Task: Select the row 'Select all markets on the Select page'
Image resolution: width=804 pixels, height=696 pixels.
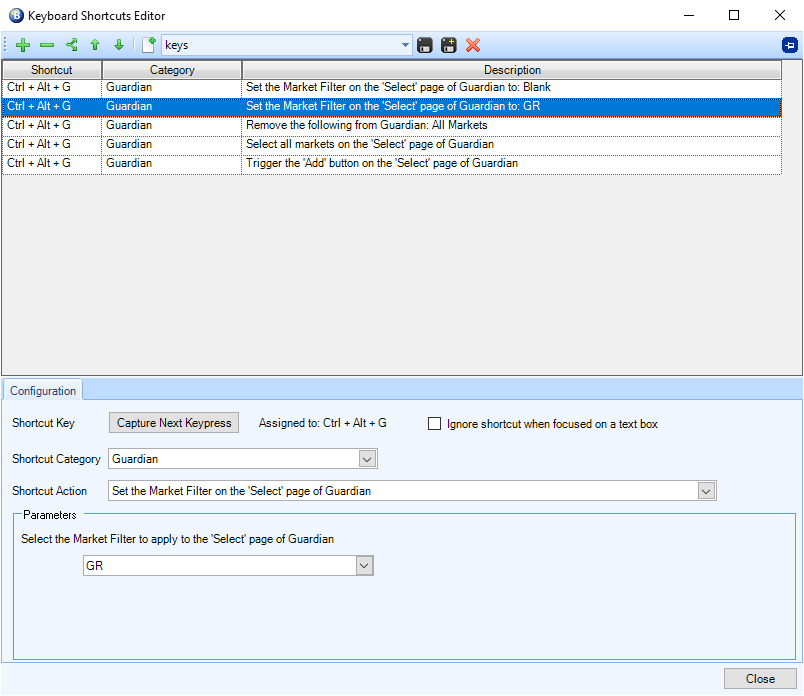Action: (x=392, y=145)
